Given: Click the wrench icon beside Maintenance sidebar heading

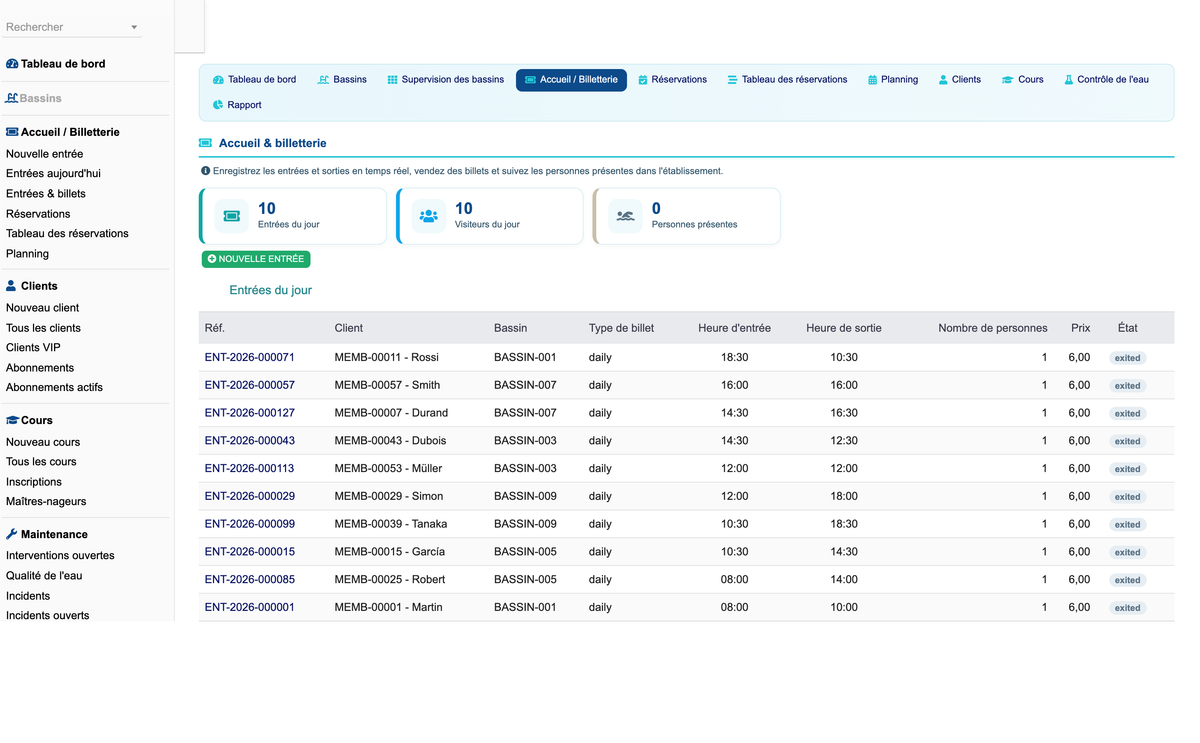Looking at the screenshot, I should (12, 534).
